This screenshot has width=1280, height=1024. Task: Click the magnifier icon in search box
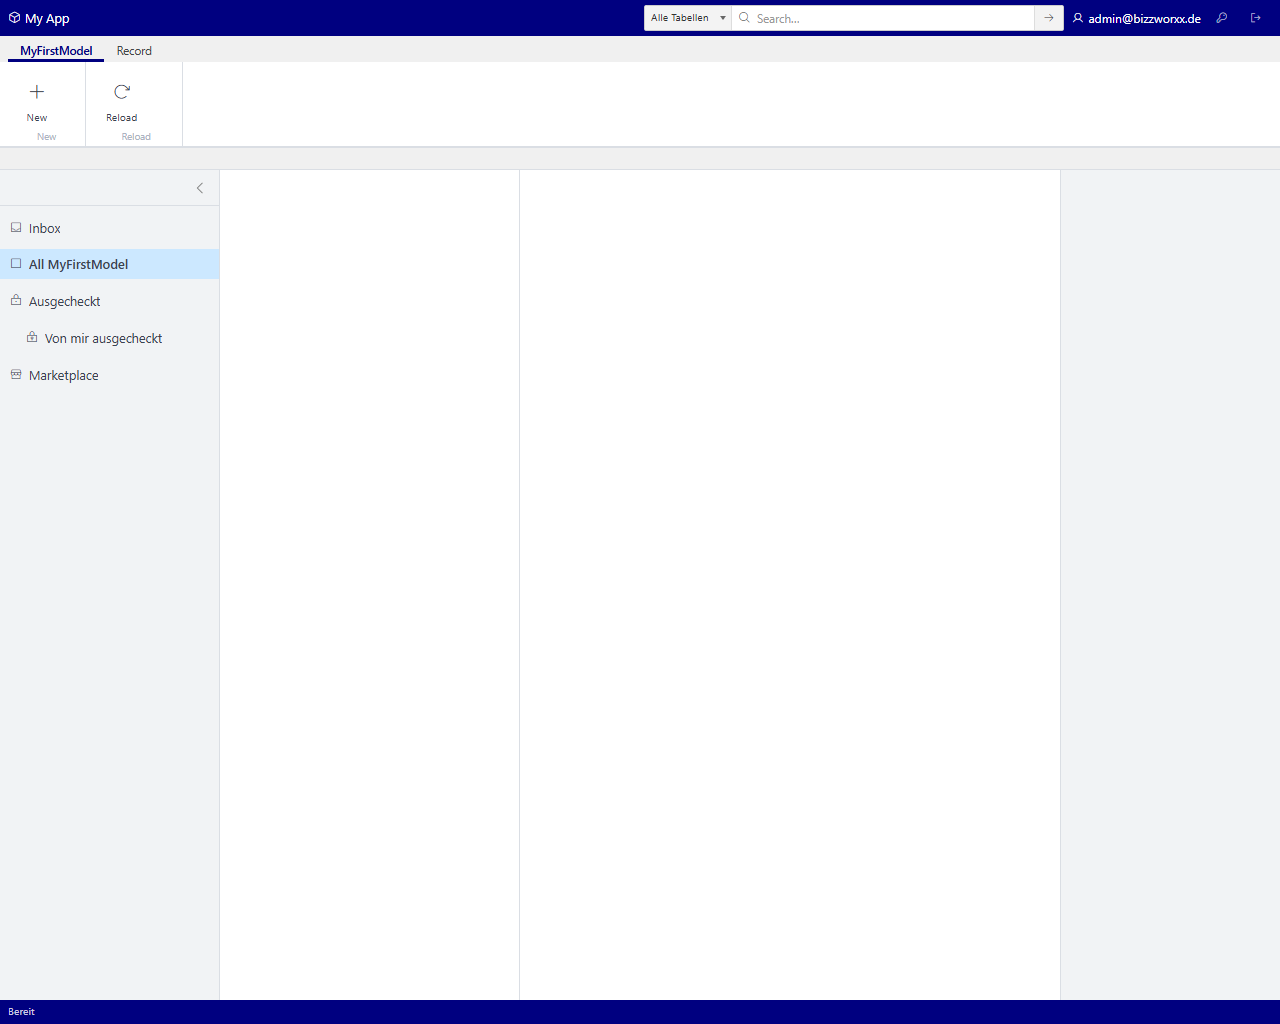744,18
